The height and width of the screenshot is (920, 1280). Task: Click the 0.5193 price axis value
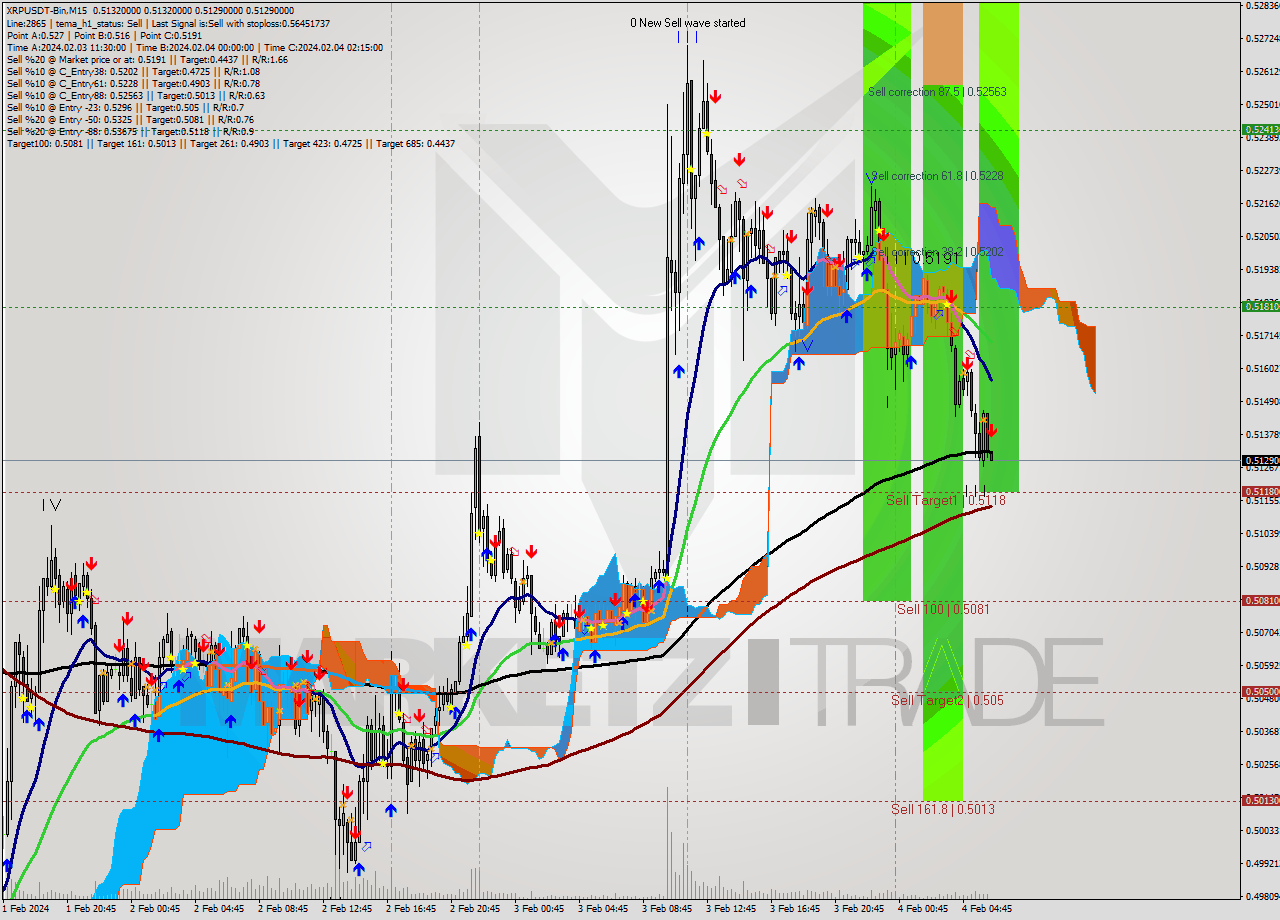point(1263,269)
